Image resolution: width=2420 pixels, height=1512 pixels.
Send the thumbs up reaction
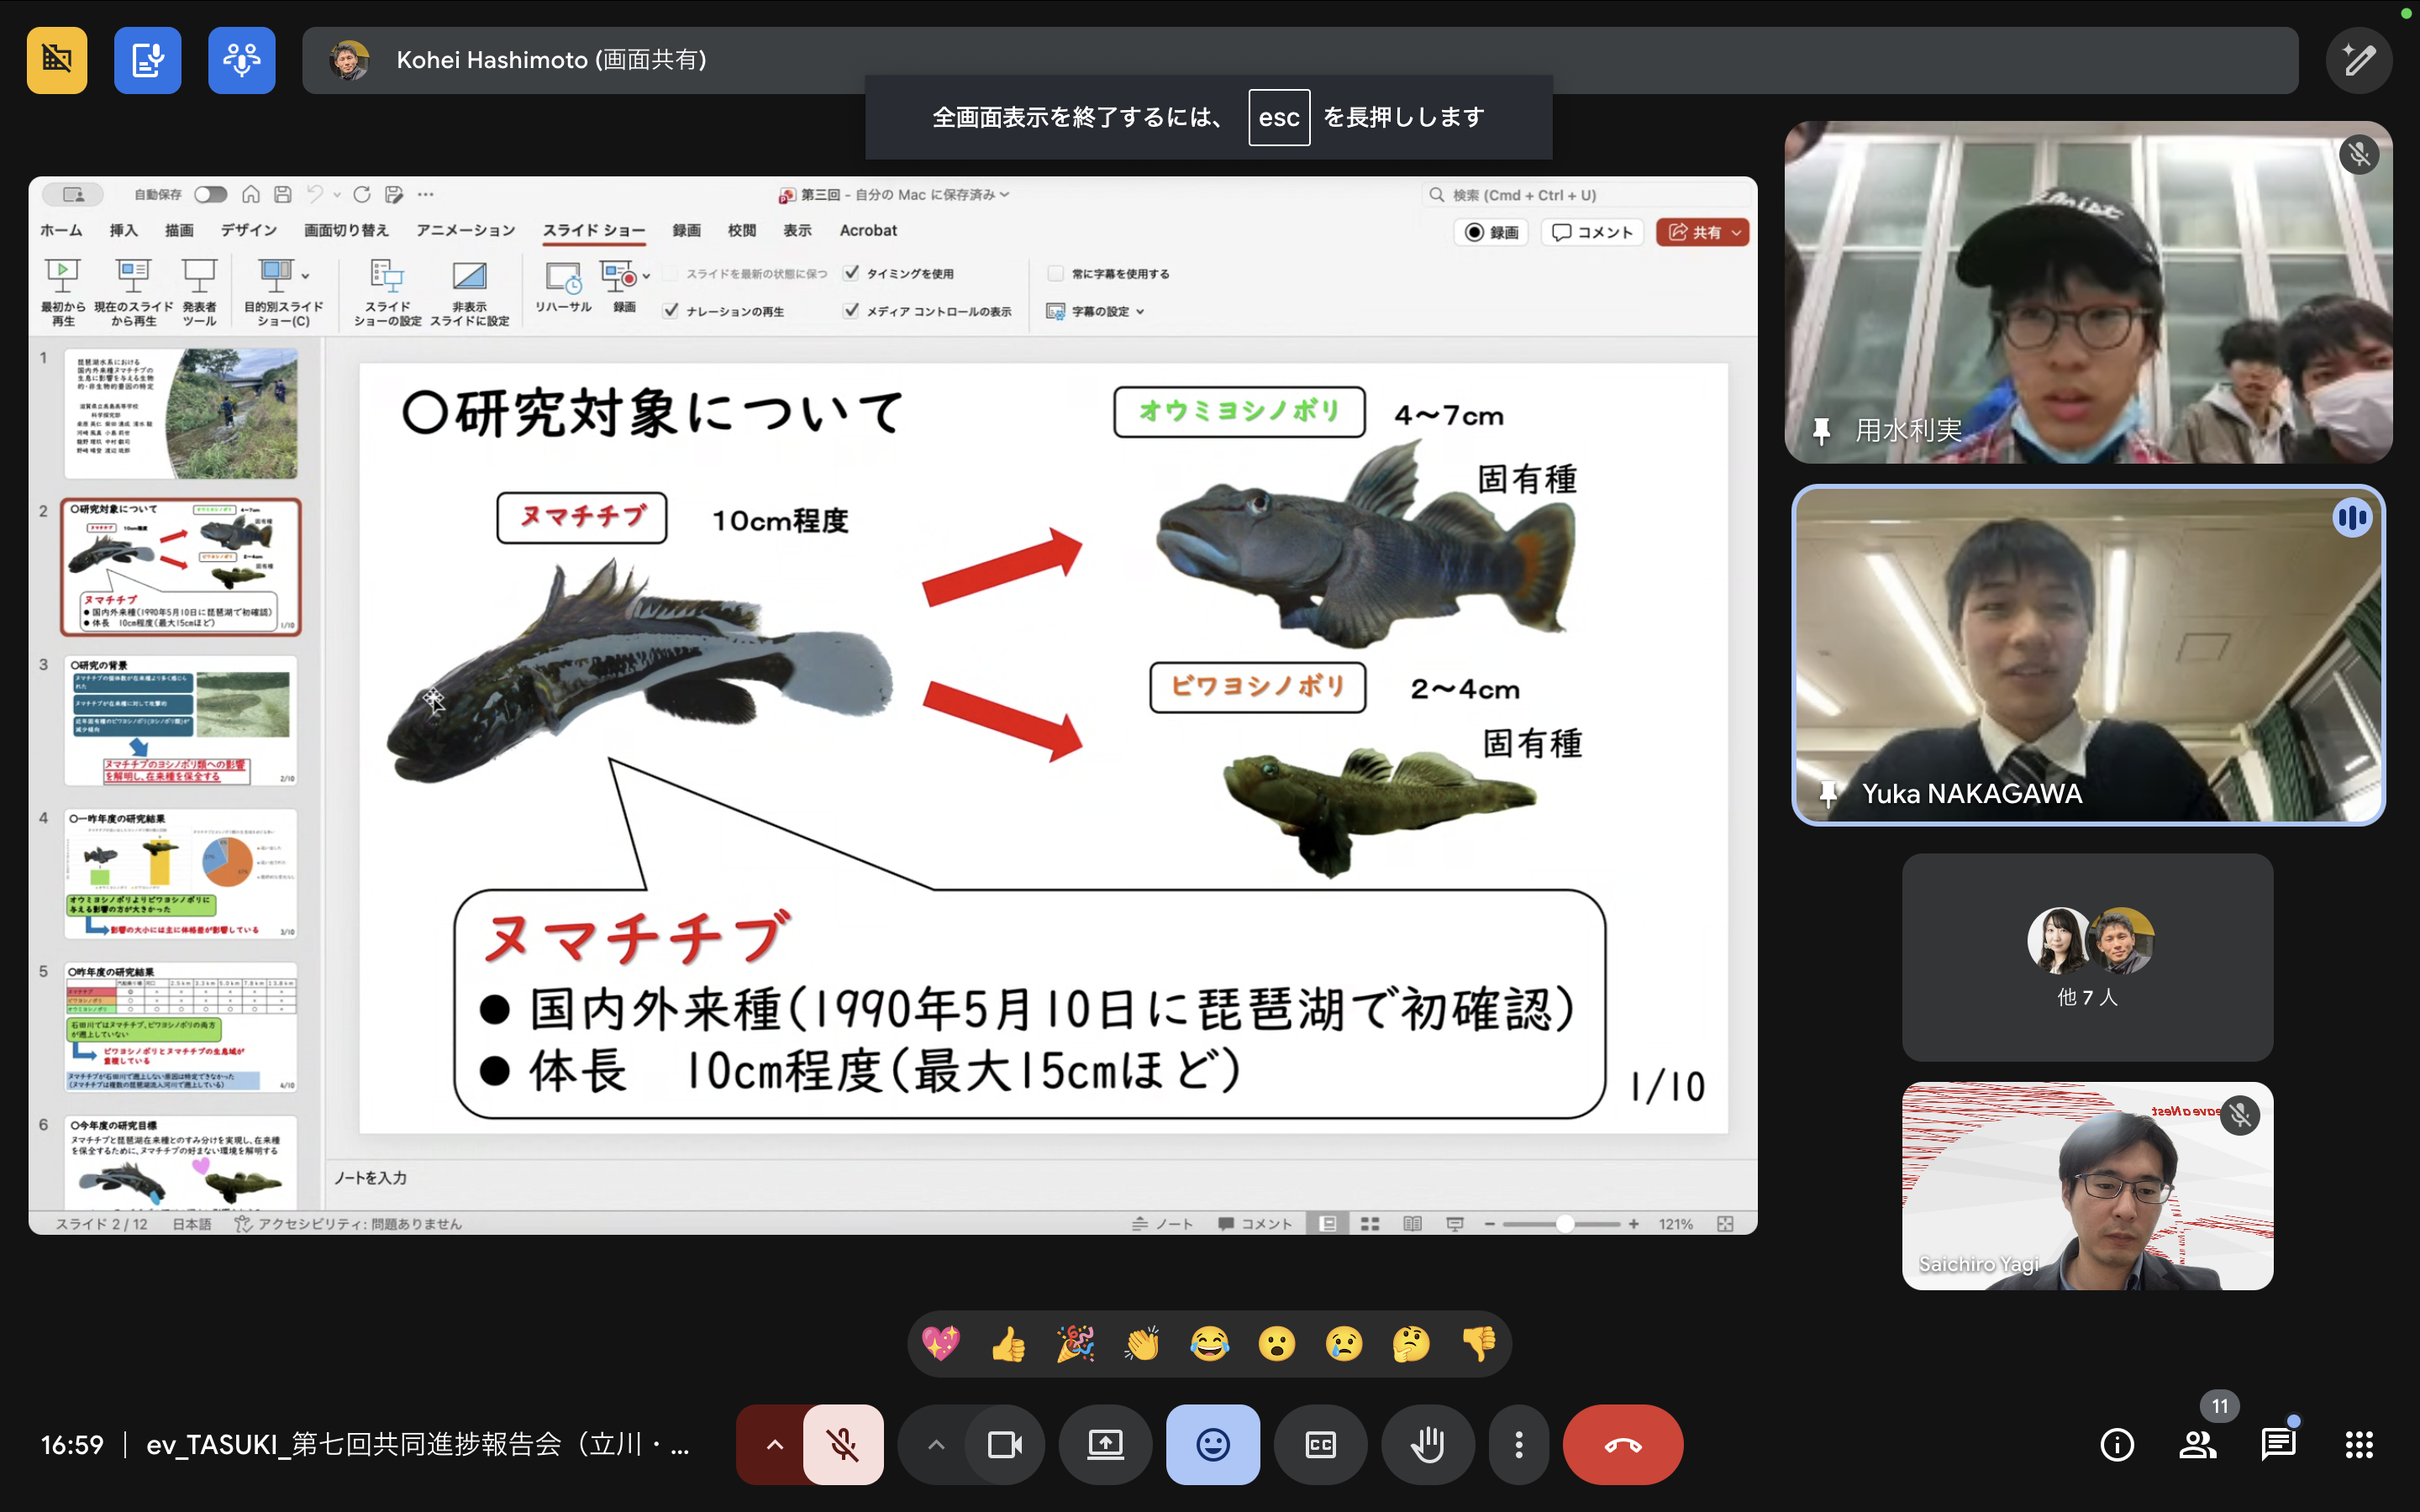click(1008, 1344)
